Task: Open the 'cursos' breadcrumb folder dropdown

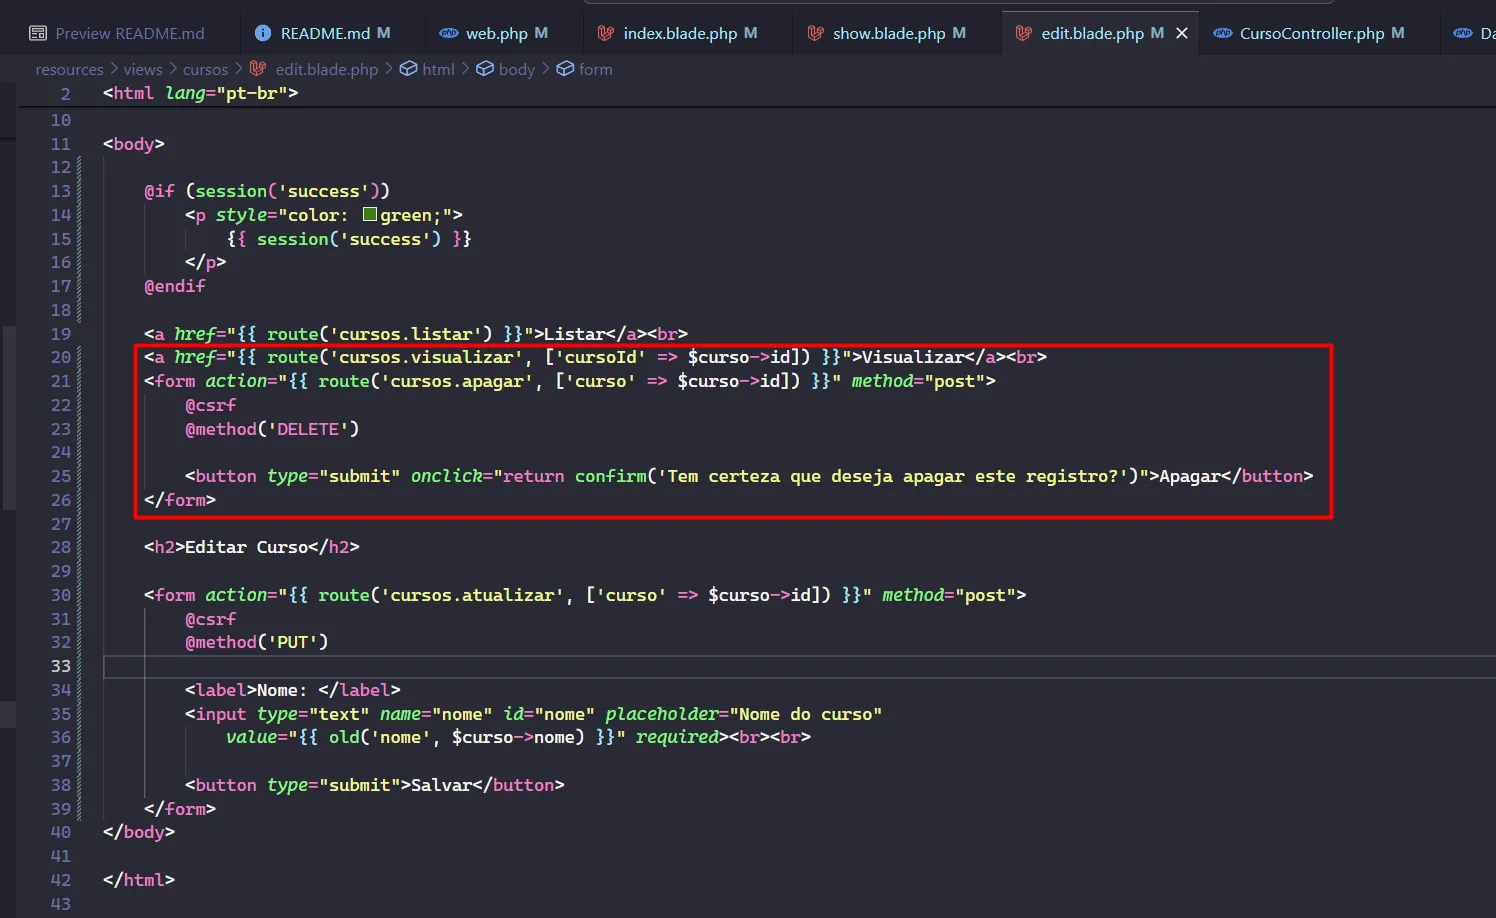Action: (x=205, y=69)
